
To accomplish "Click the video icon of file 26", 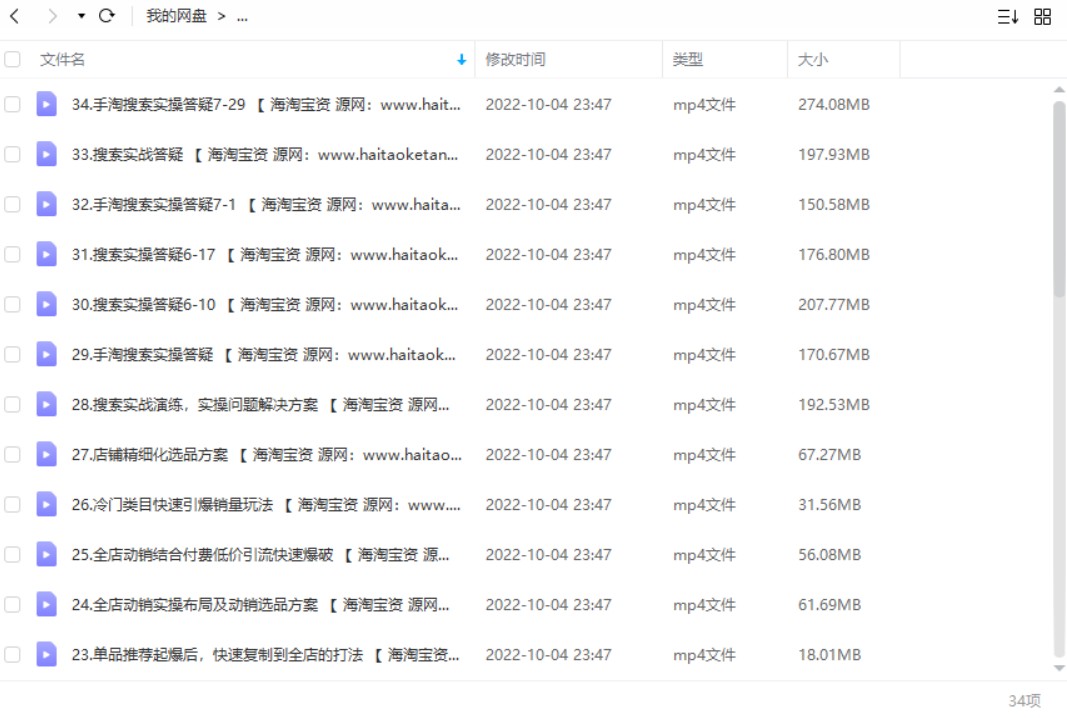I will point(46,504).
